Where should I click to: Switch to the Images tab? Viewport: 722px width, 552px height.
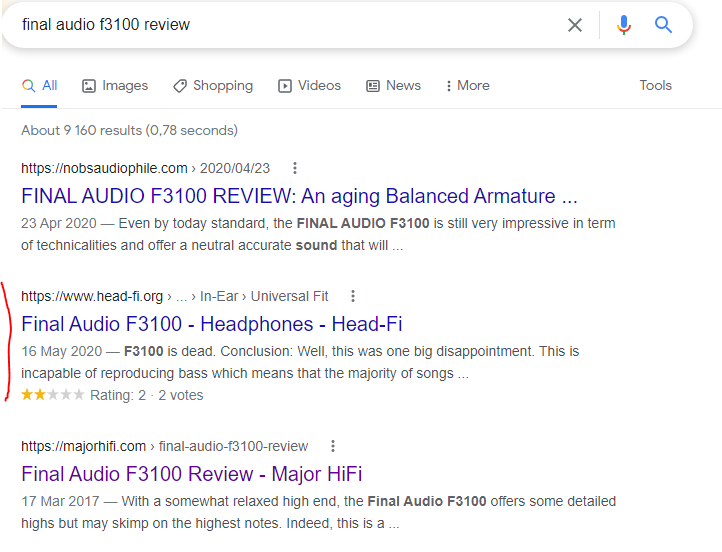(x=115, y=86)
